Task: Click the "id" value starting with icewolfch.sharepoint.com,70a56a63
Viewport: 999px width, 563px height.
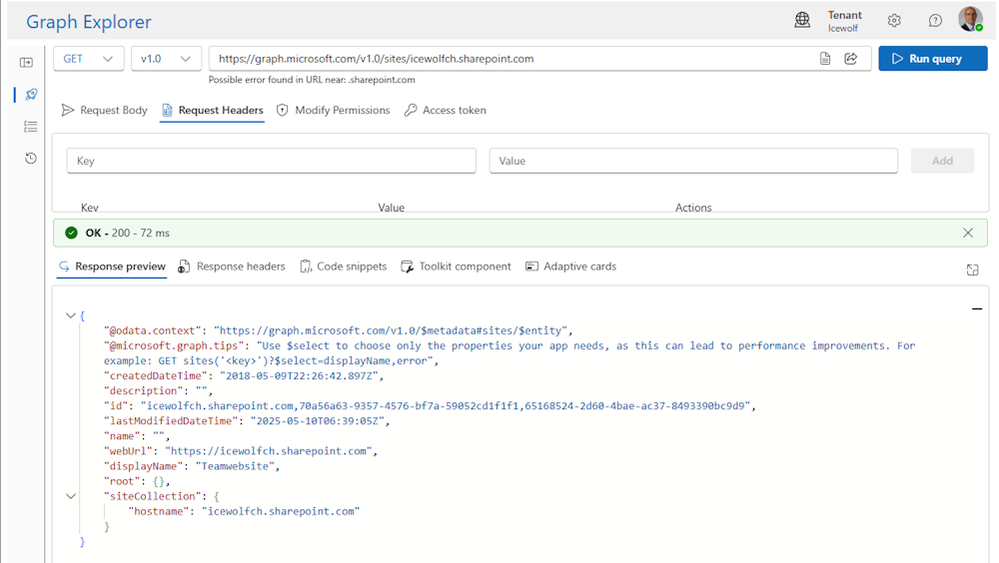Action: click(445, 406)
